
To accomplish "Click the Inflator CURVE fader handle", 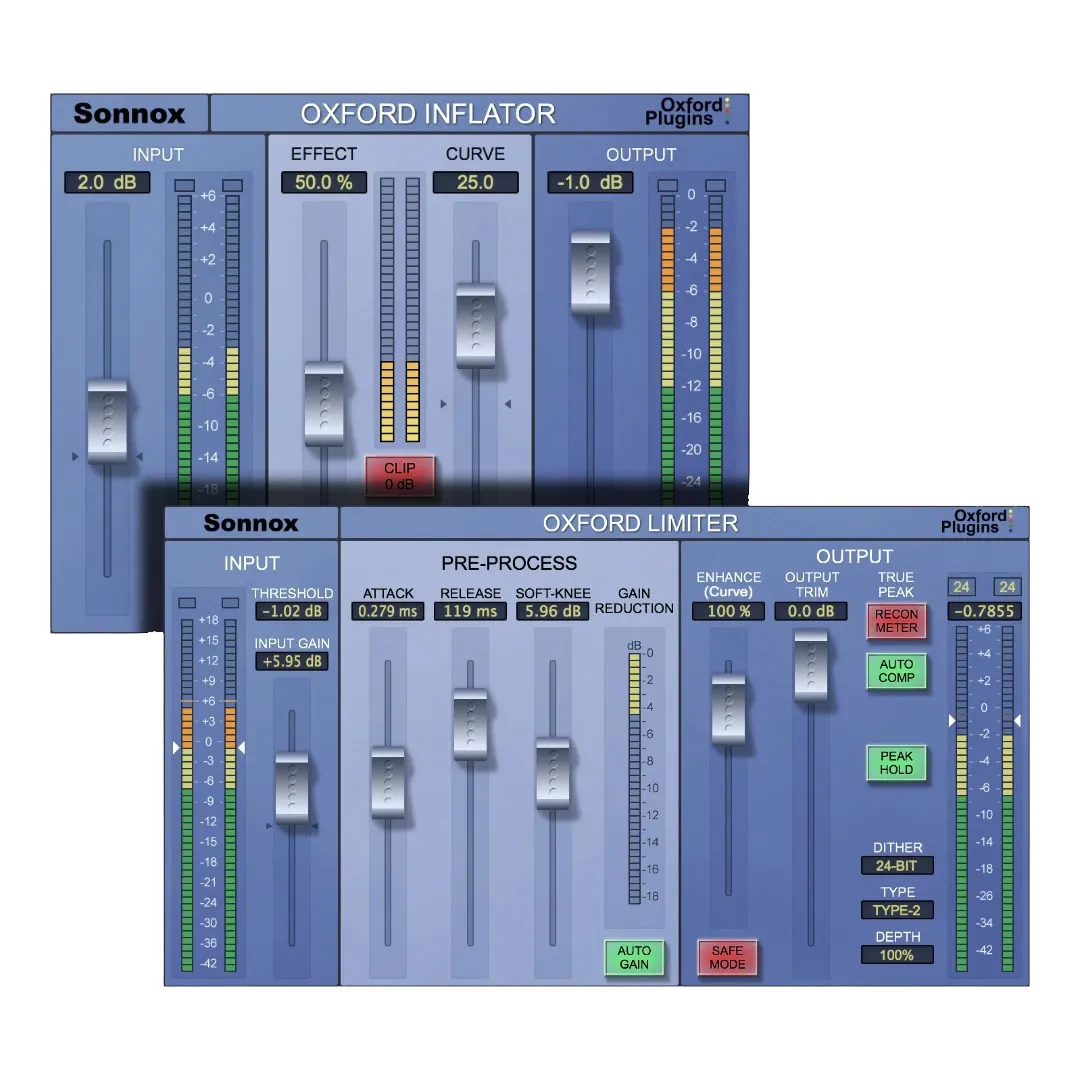I will pyautogui.click(x=476, y=326).
